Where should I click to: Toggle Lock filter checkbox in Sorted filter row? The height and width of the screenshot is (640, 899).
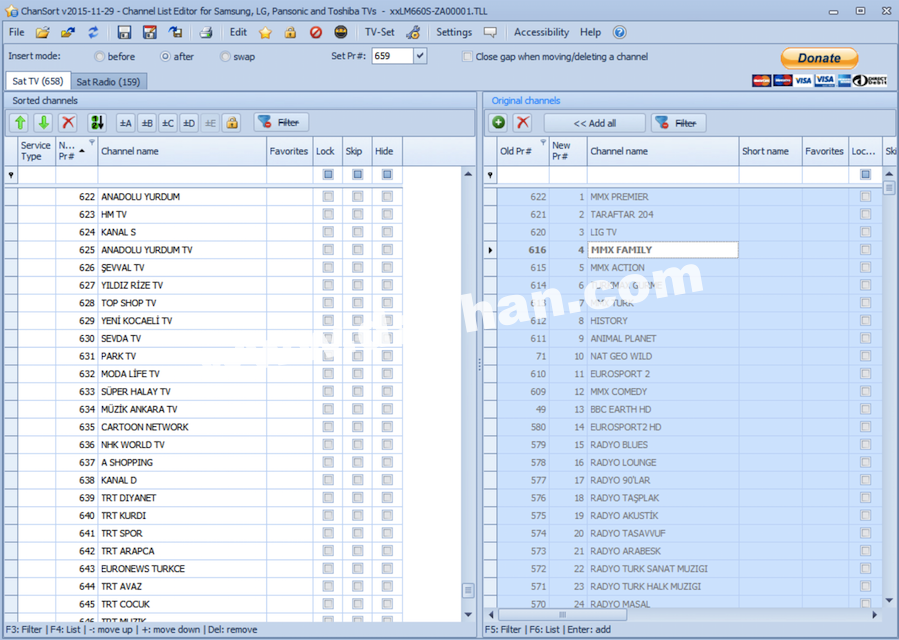pyautogui.click(x=328, y=174)
